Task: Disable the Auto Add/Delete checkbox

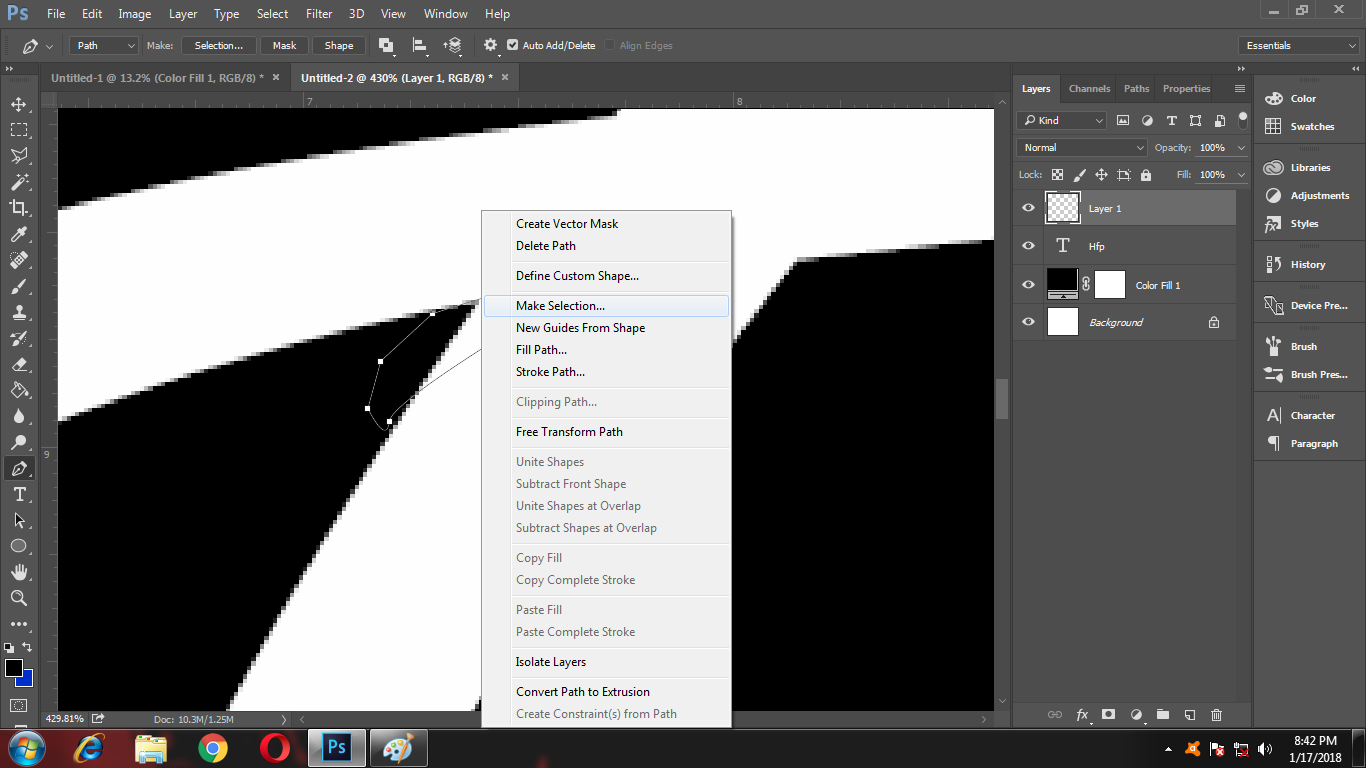Action: [511, 44]
